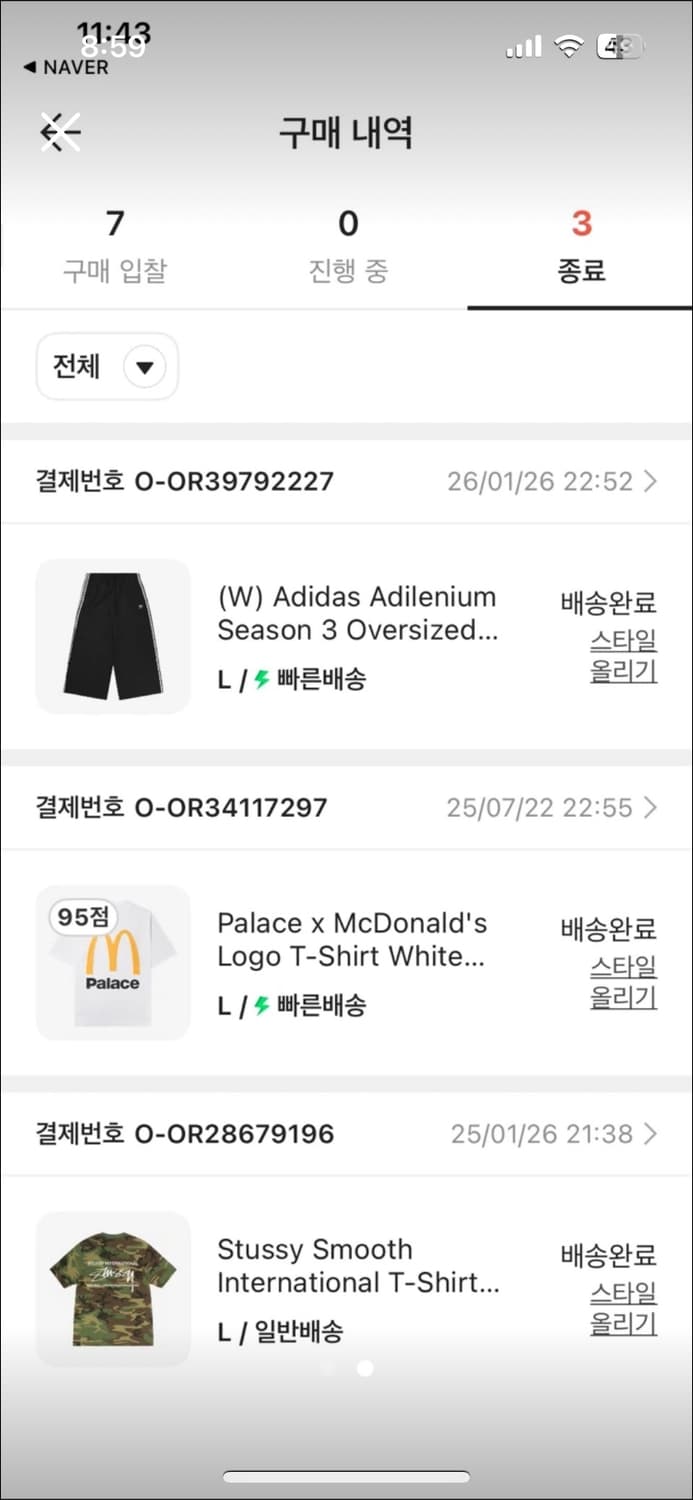Tap the first page indicator dot
Image resolution: width=693 pixels, height=1500 pixels.
click(x=328, y=1369)
